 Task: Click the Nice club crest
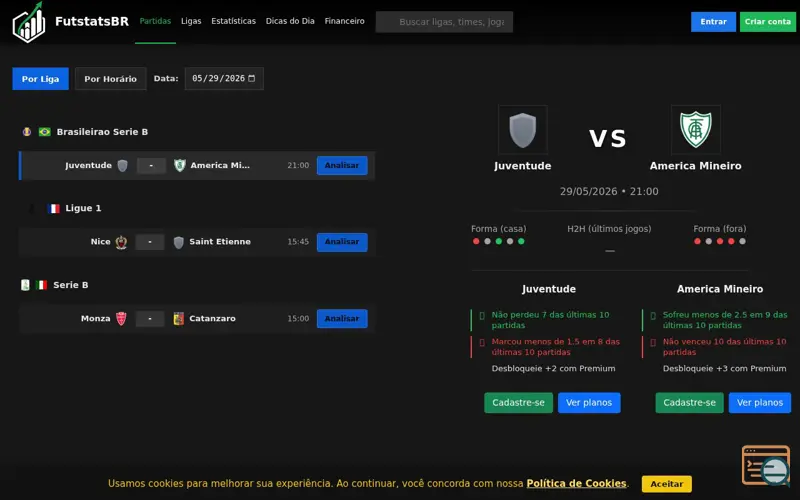[x=121, y=242]
